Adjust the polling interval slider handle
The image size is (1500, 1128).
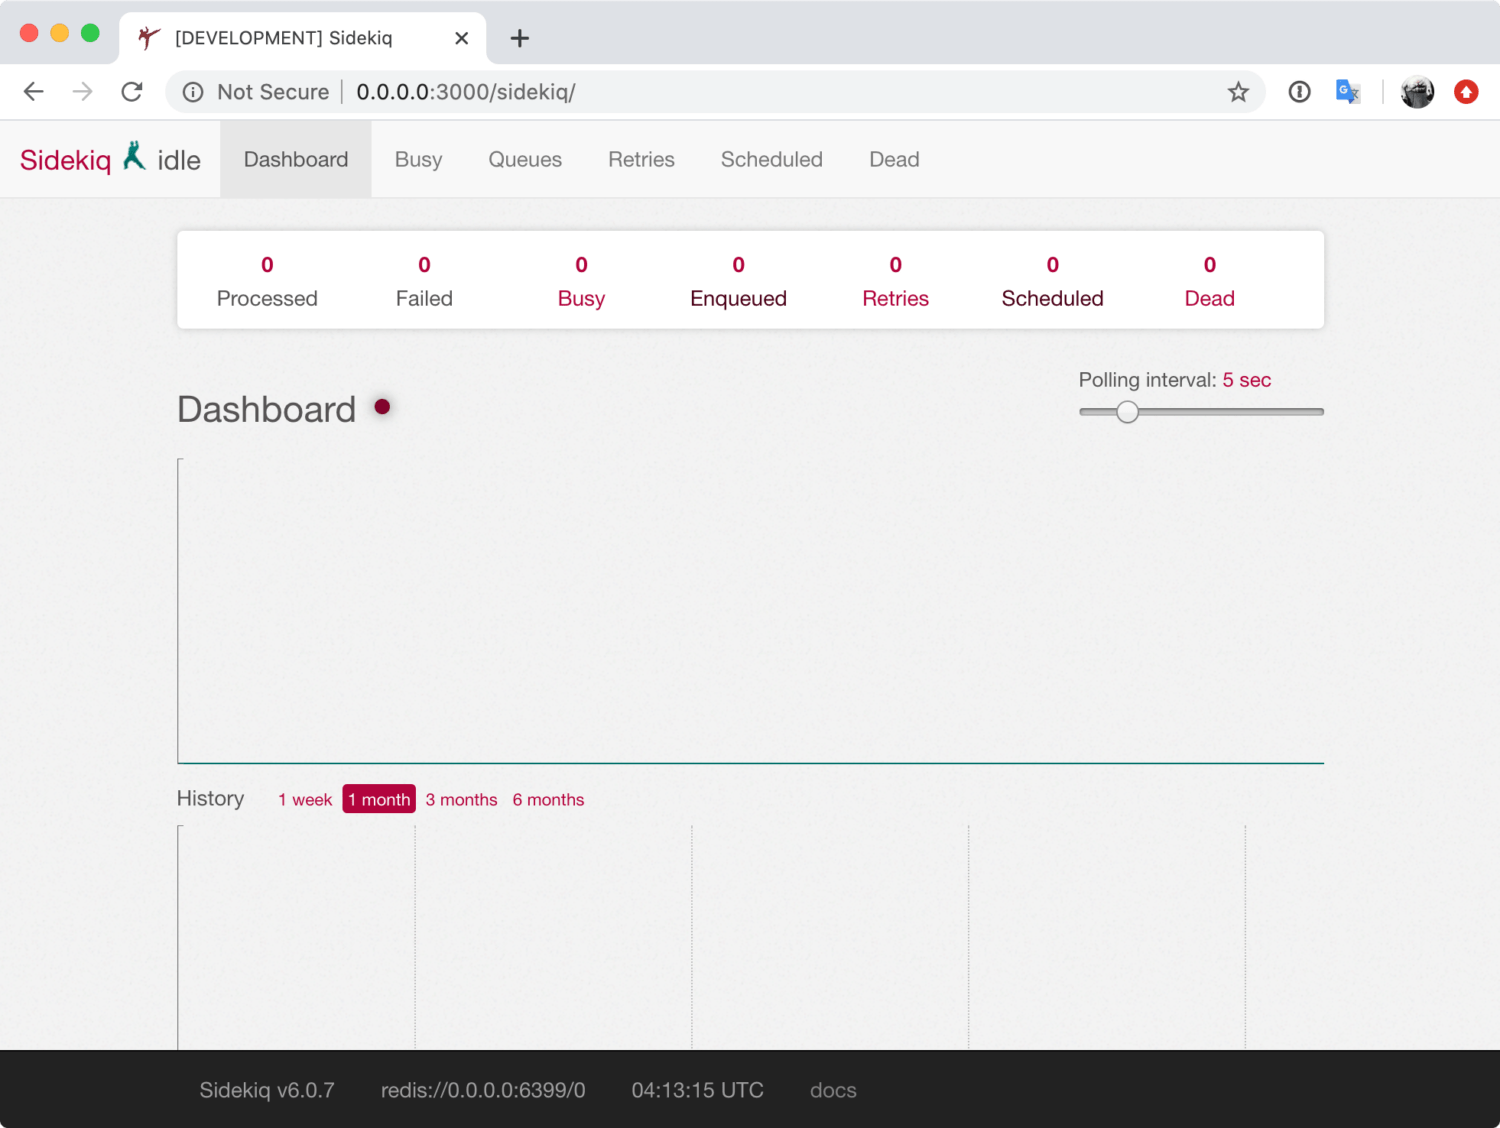coord(1127,412)
